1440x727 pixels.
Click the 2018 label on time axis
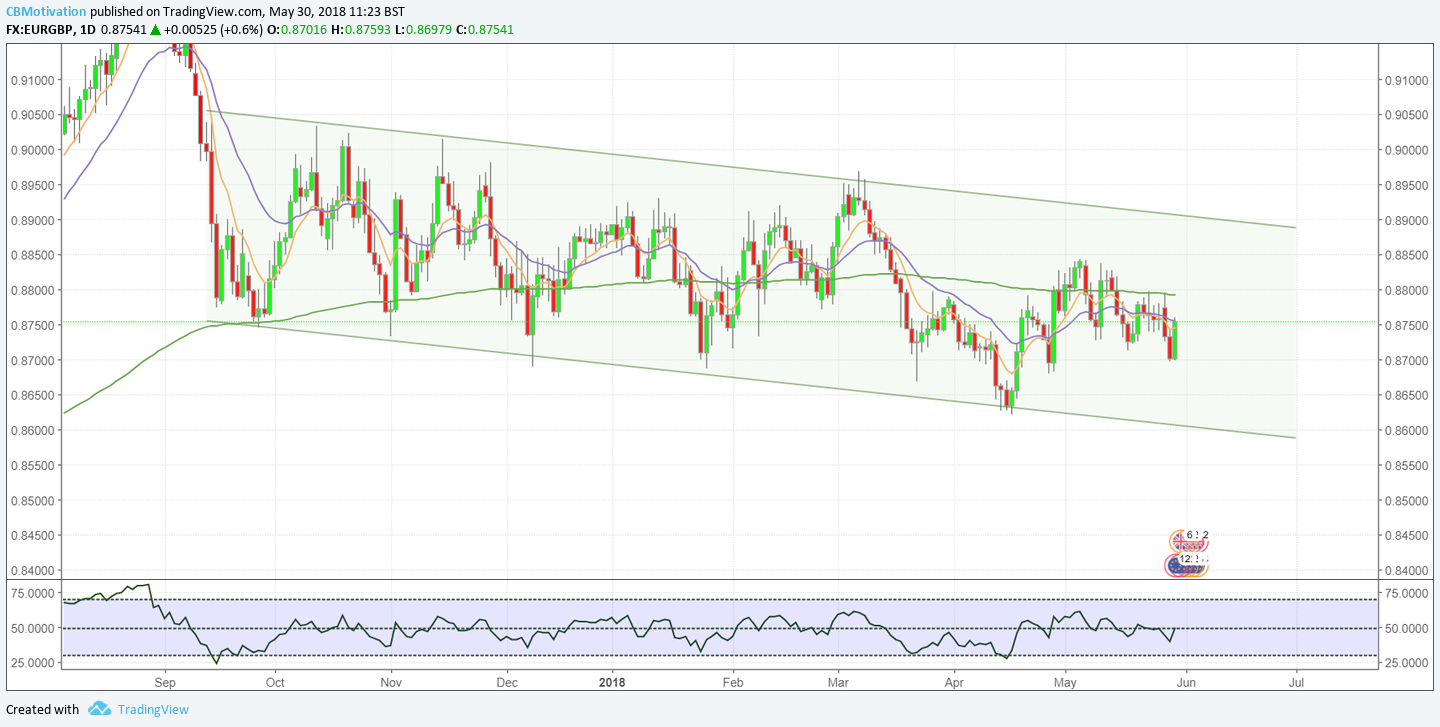point(611,683)
